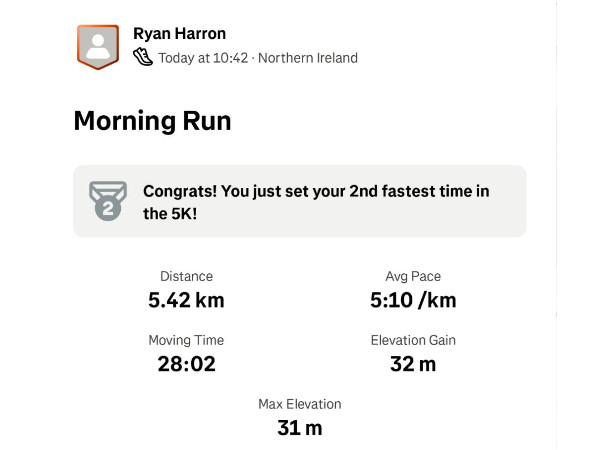Select the 28:02 moving time value
The height and width of the screenshot is (450, 600).
click(x=186, y=363)
